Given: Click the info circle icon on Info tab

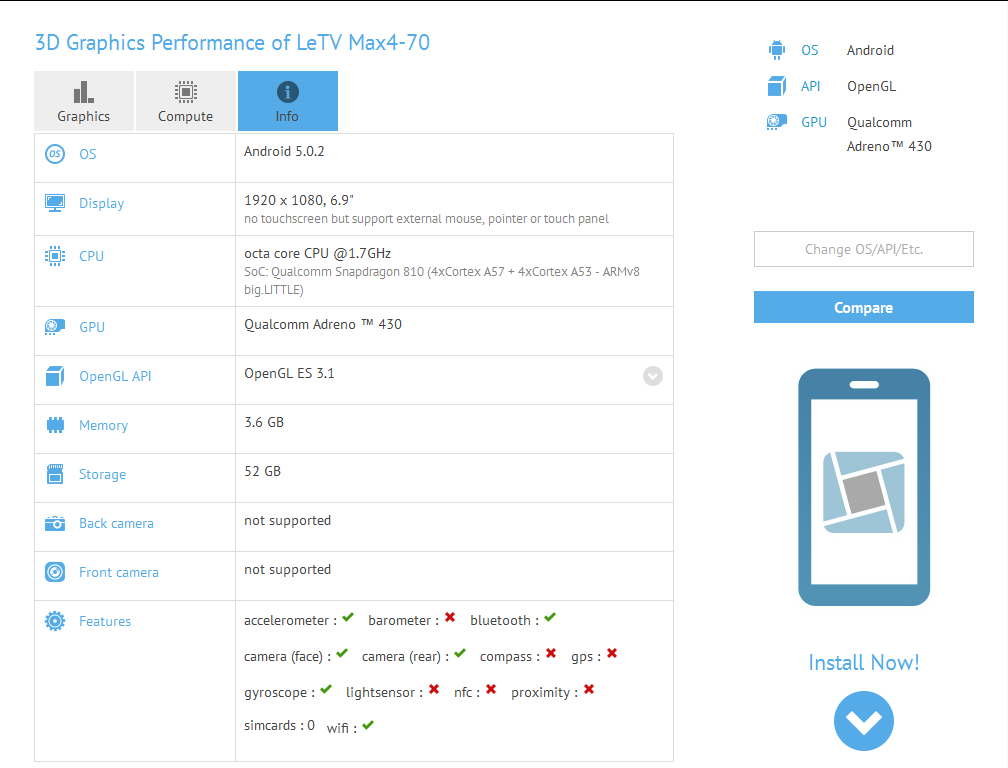Looking at the screenshot, I should click(287, 92).
